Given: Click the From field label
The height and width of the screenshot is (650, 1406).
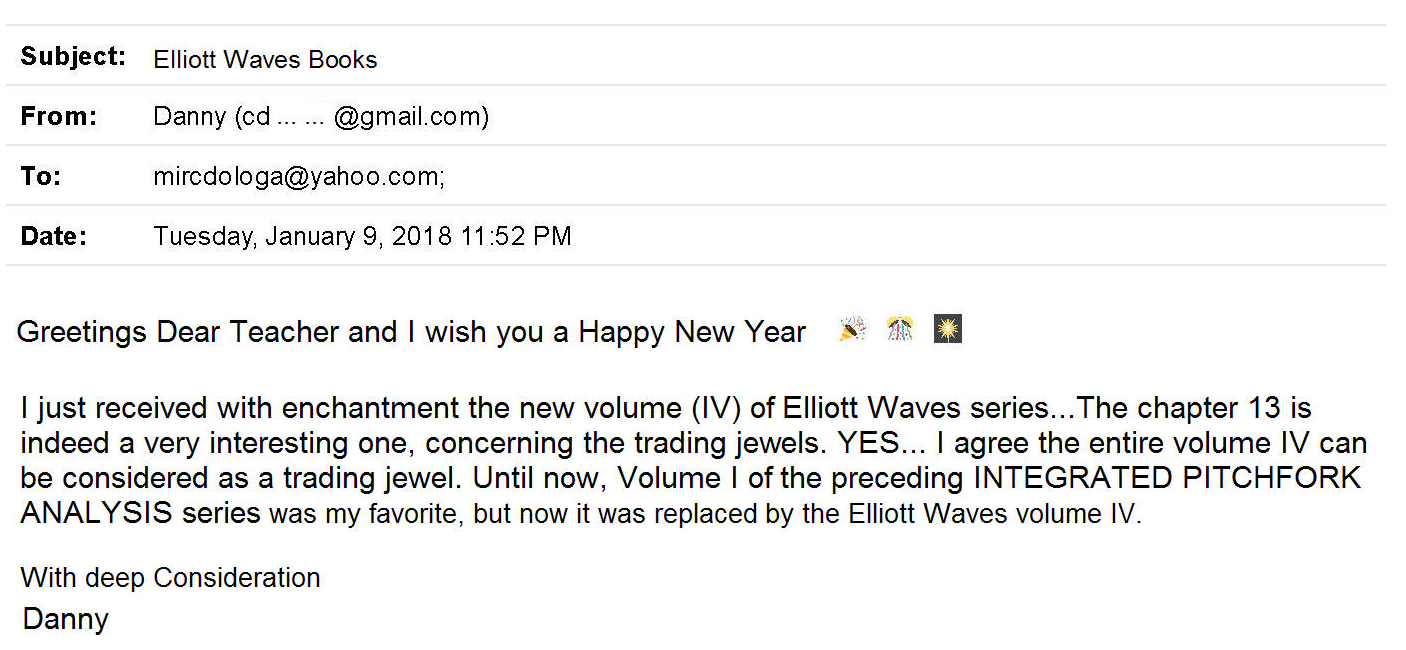Looking at the screenshot, I should (x=59, y=117).
